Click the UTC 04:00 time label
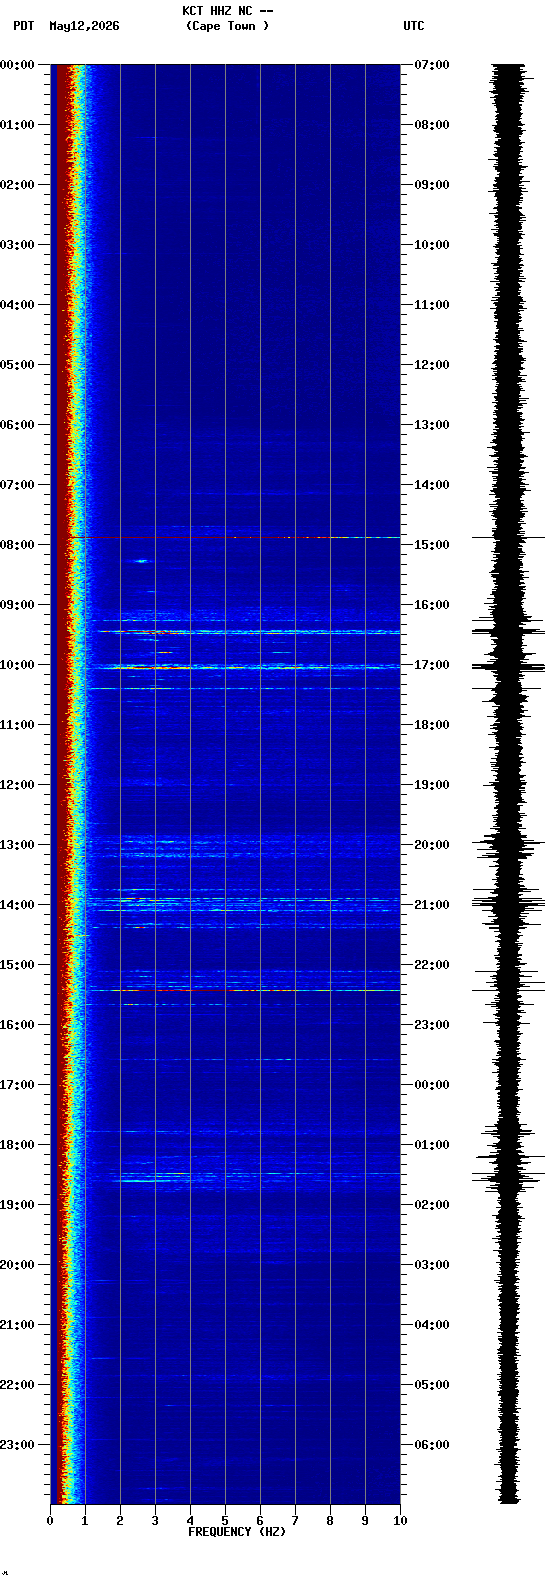 point(432,1325)
